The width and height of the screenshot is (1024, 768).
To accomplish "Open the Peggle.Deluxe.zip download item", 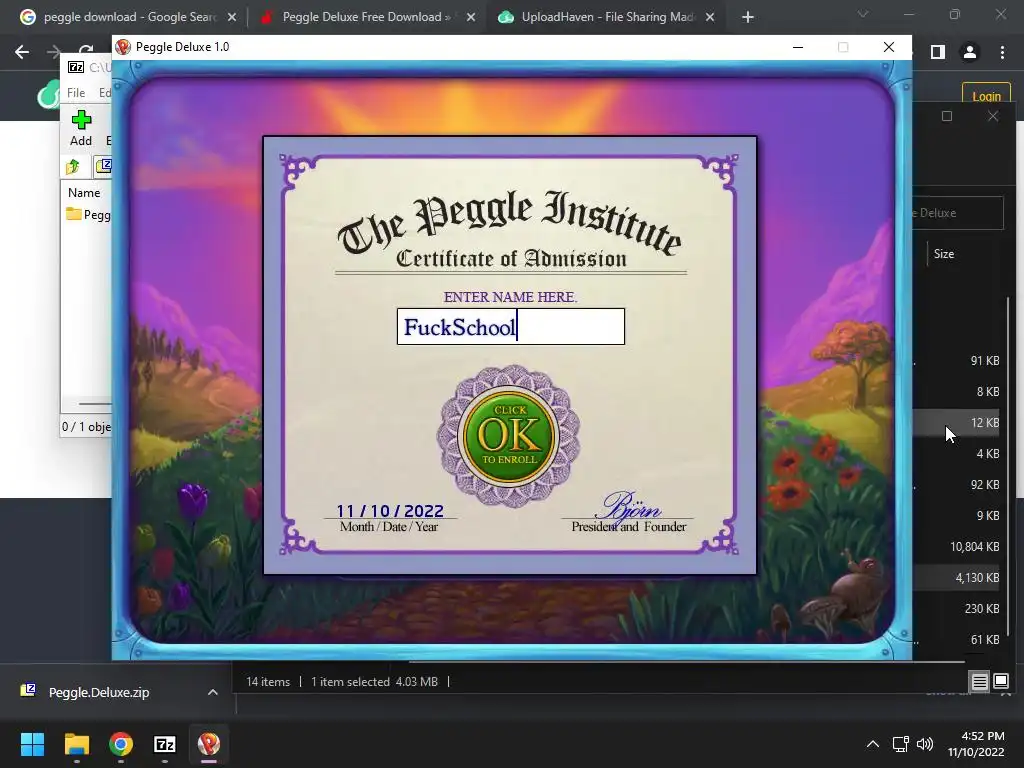I will pyautogui.click(x=98, y=692).
